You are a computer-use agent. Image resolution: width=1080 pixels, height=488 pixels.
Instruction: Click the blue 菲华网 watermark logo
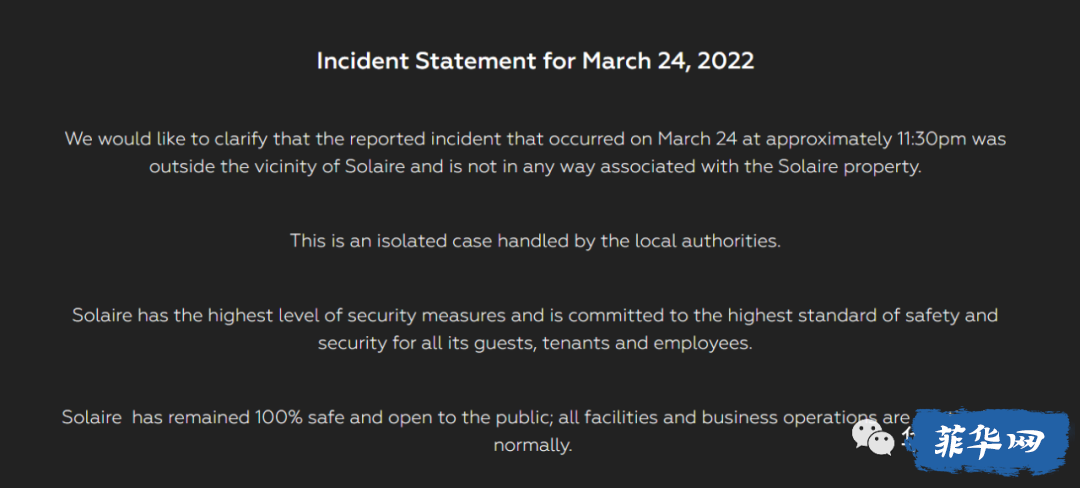pos(992,441)
